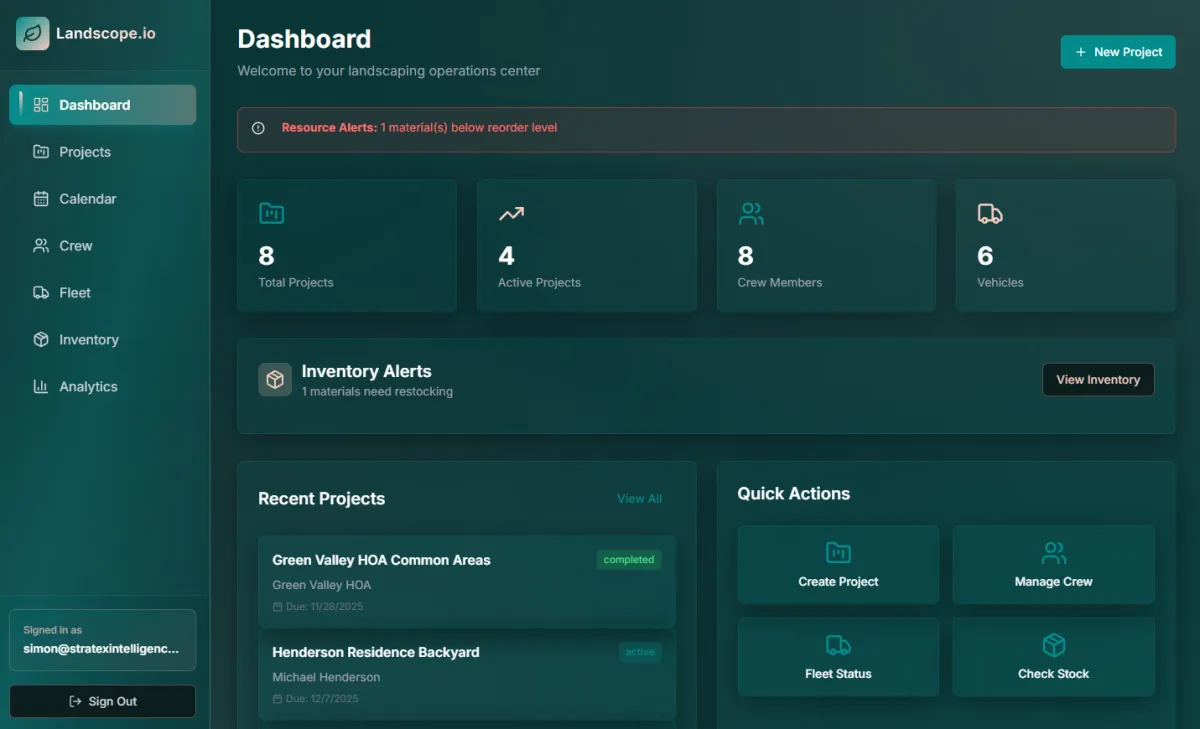The height and width of the screenshot is (729, 1200).
Task: Navigate to Analytics page
Action: point(87,387)
